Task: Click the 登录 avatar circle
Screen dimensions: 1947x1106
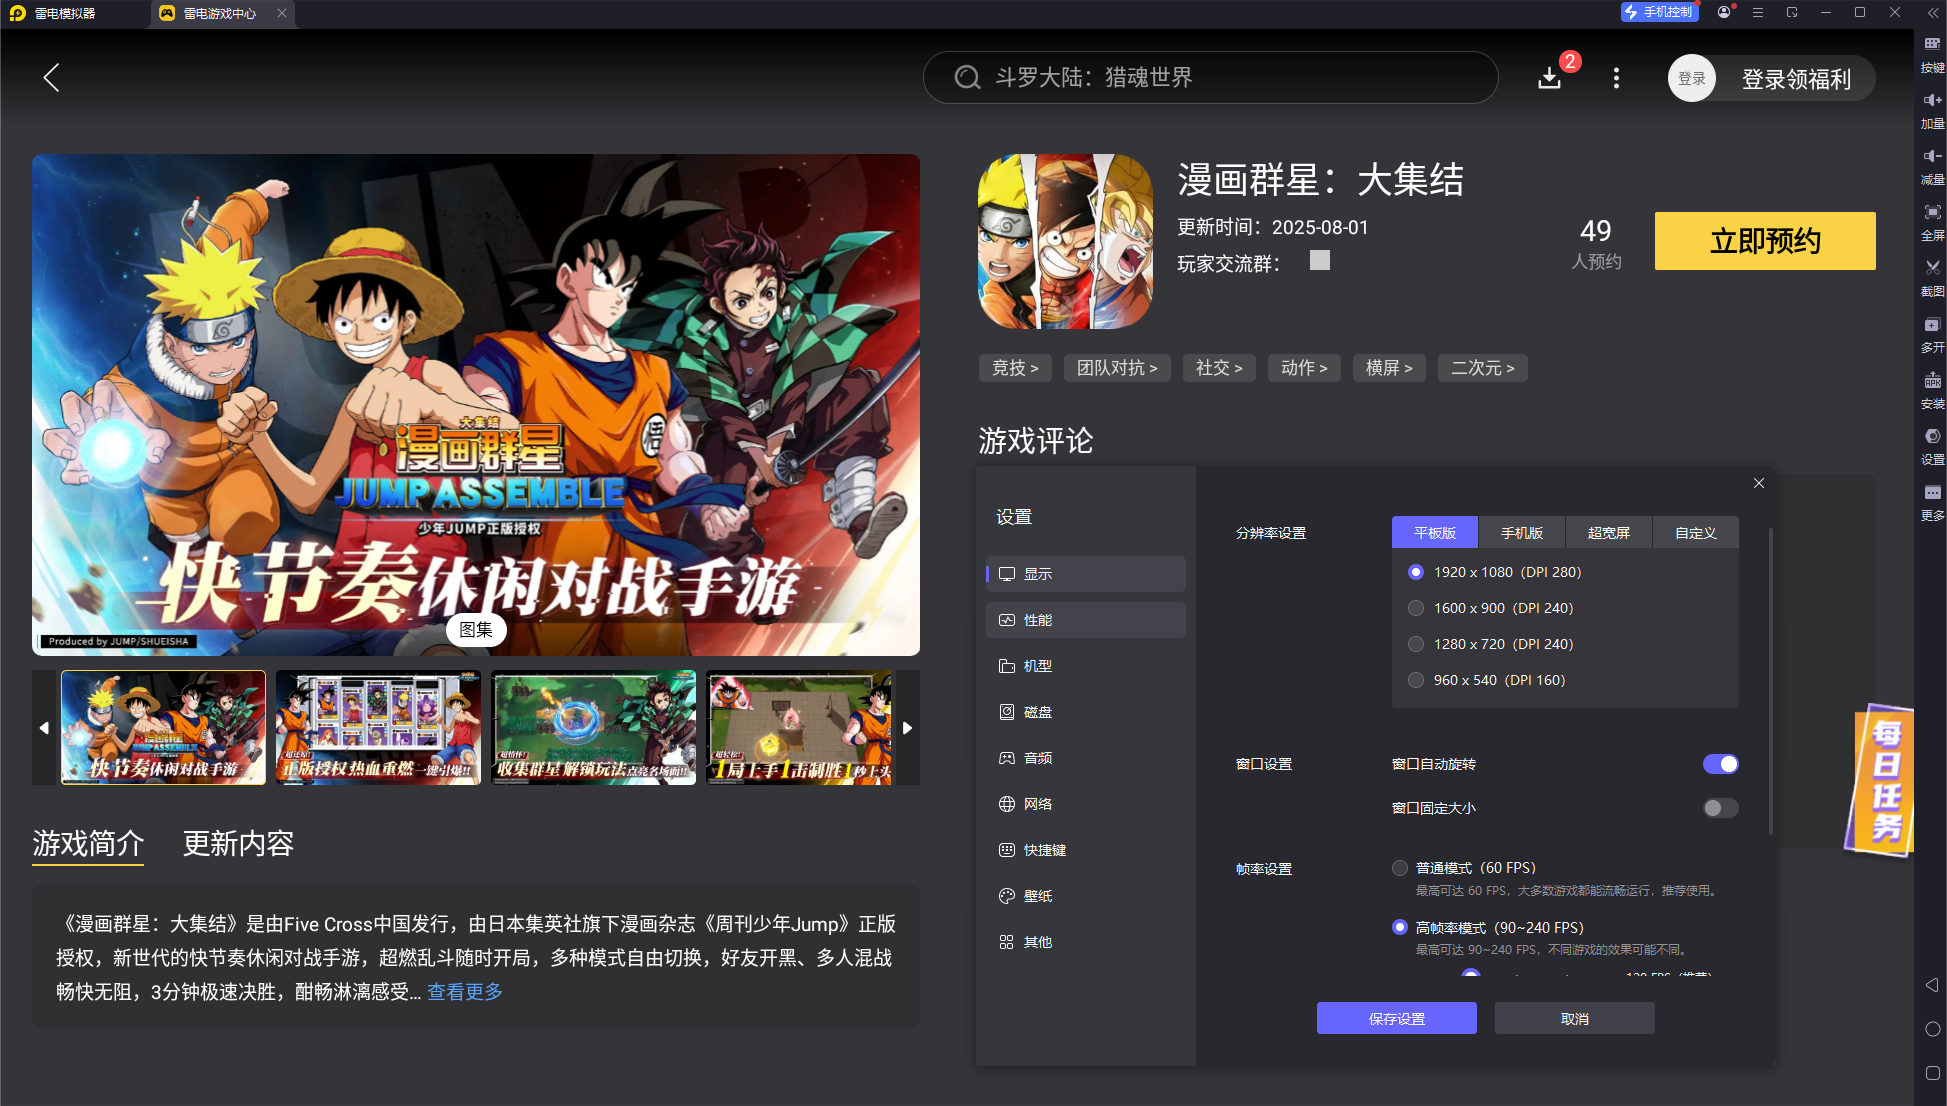Action: (x=1691, y=78)
